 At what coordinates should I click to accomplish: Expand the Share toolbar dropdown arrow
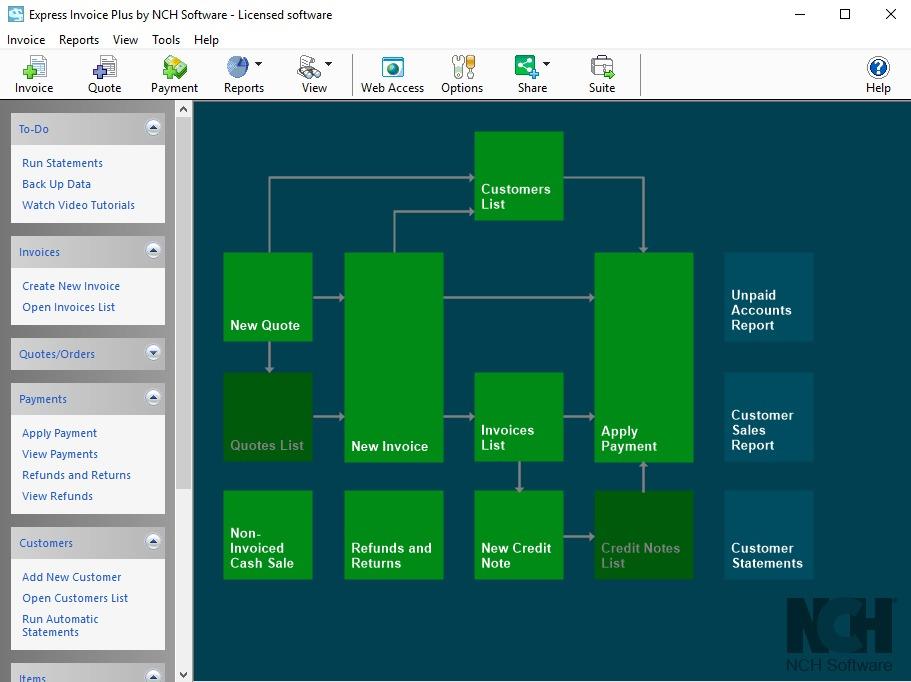coord(547,64)
